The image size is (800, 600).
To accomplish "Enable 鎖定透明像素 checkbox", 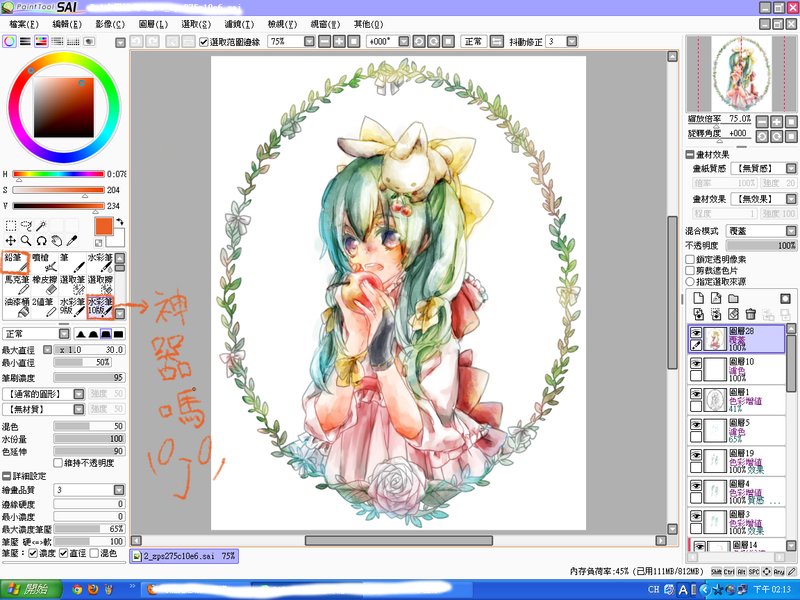I will pyautogui.click(x=690, y=260).
